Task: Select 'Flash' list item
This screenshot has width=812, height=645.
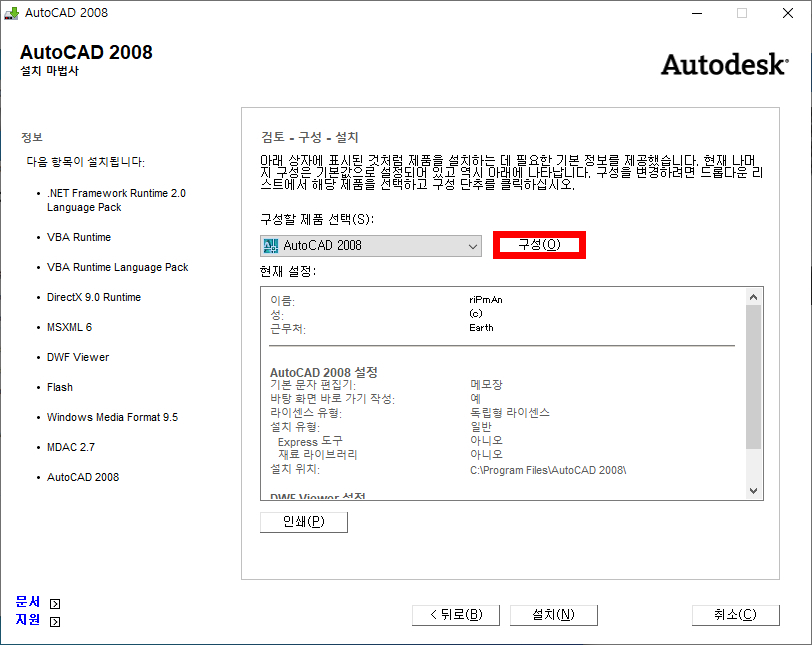Action: (60, 387)
